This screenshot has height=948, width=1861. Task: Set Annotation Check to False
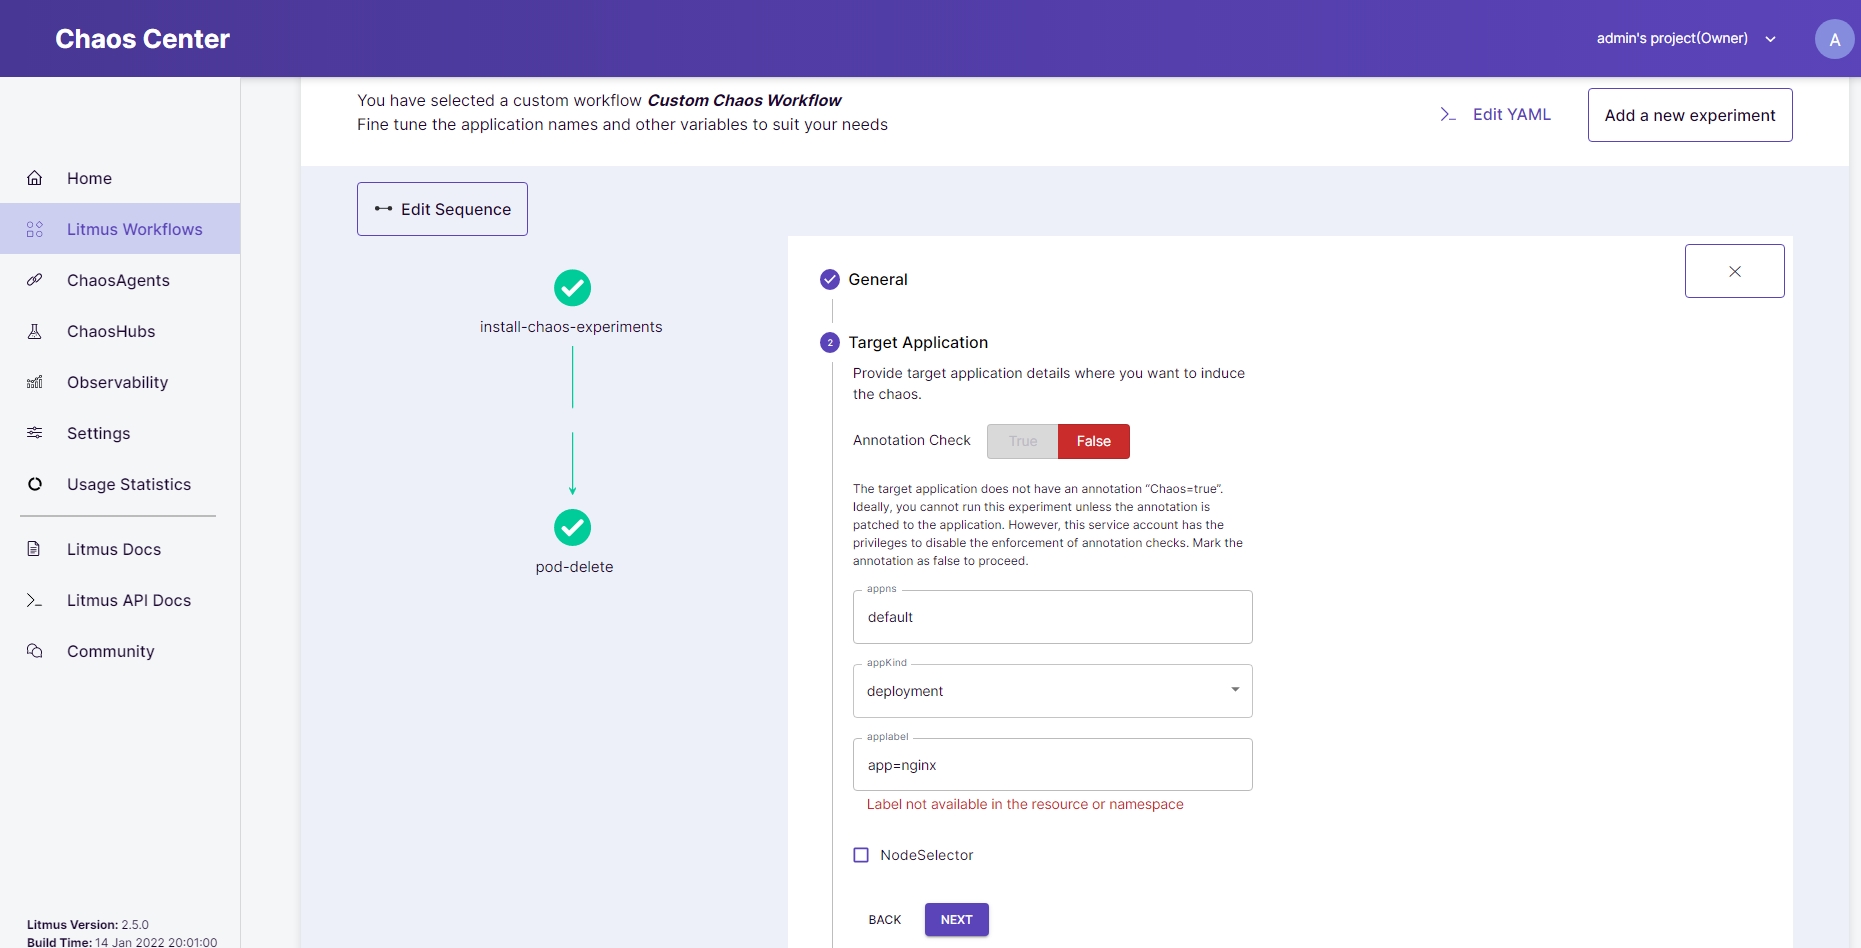(x=1093, y=441)
